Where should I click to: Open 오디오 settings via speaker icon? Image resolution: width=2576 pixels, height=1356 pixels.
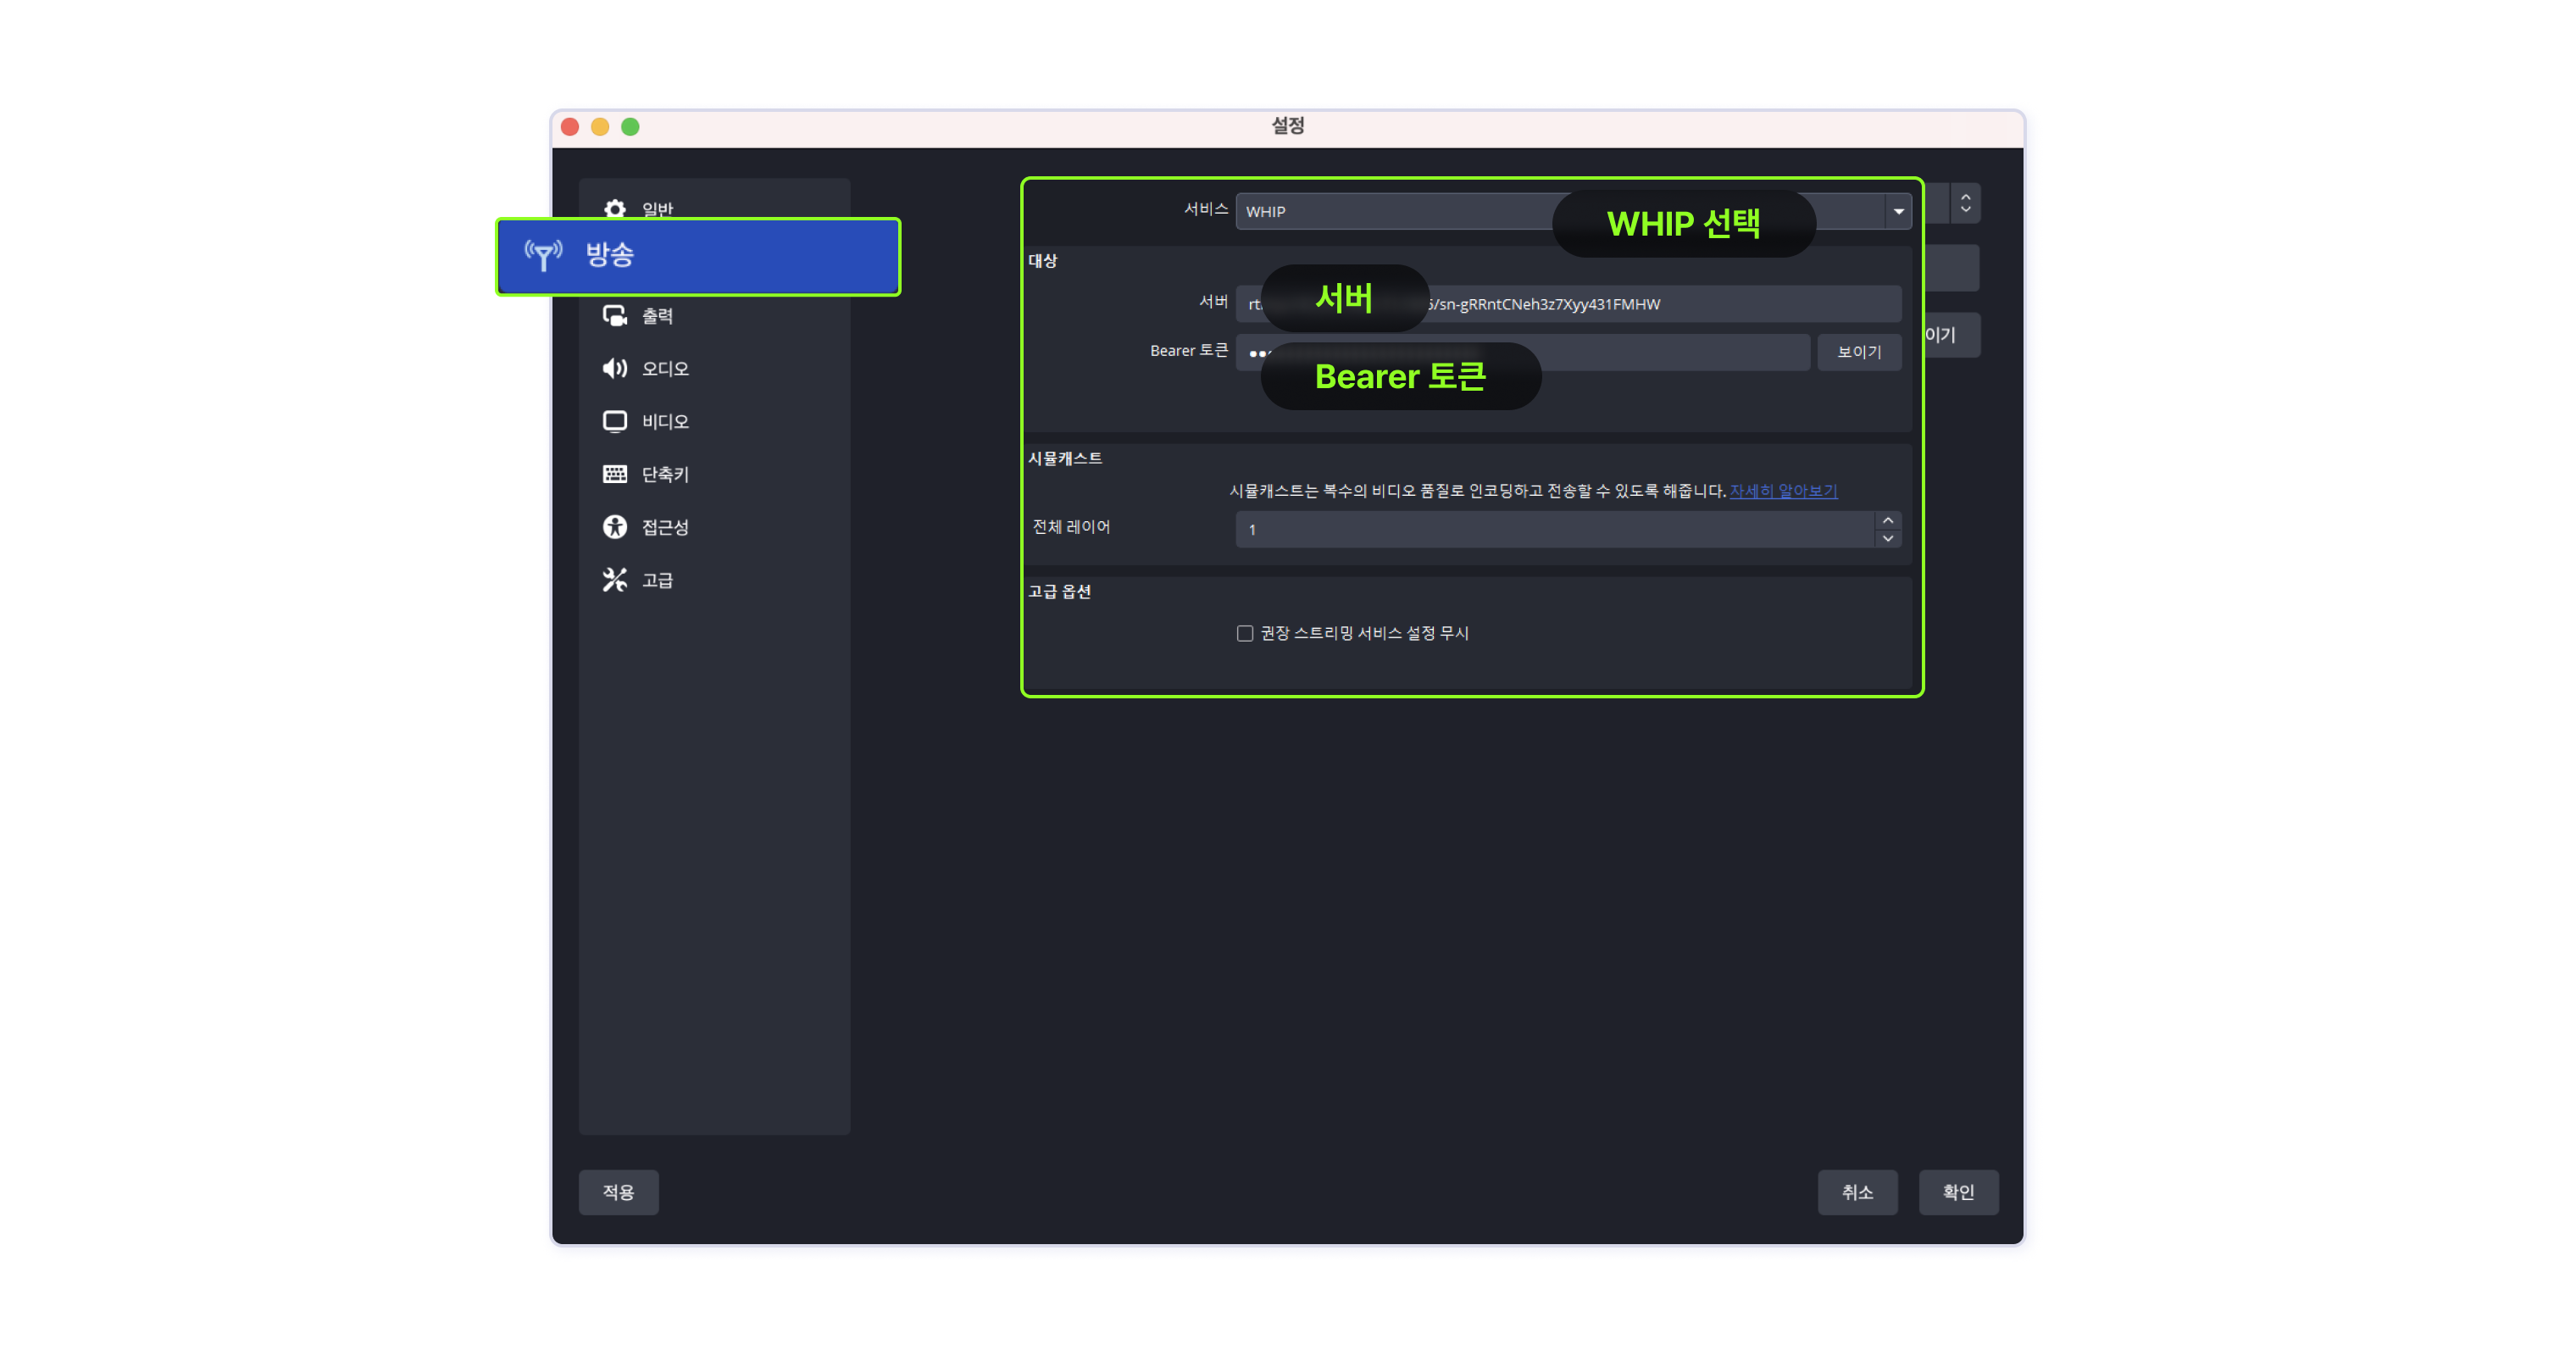(615, 369)
